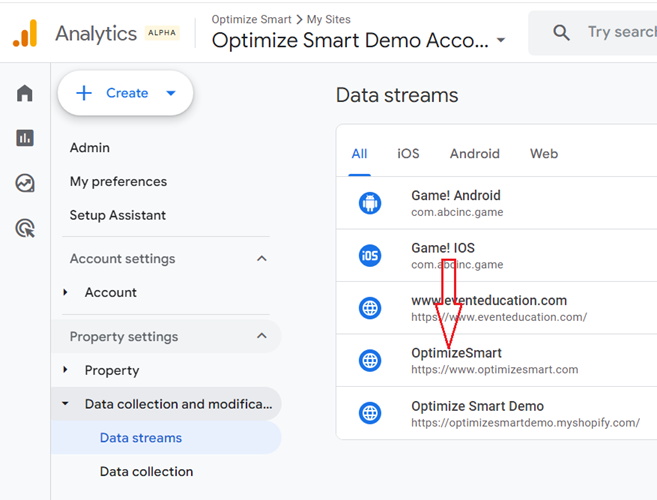Open the property selector dropdown arrow
This screenshot has height=500, width=657.
501,41
